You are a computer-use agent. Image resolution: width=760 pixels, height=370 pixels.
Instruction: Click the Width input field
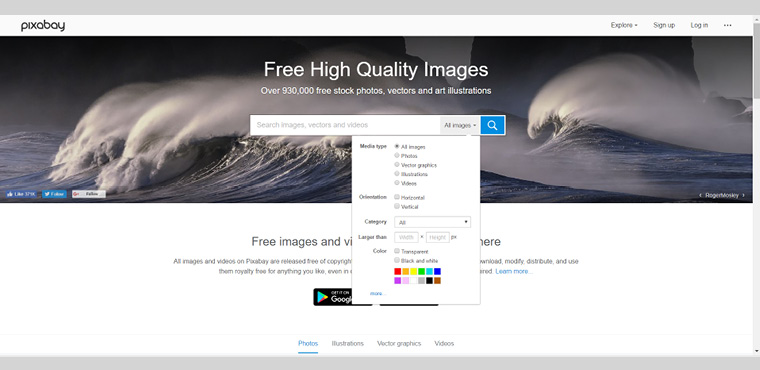(x=406, y=237)
